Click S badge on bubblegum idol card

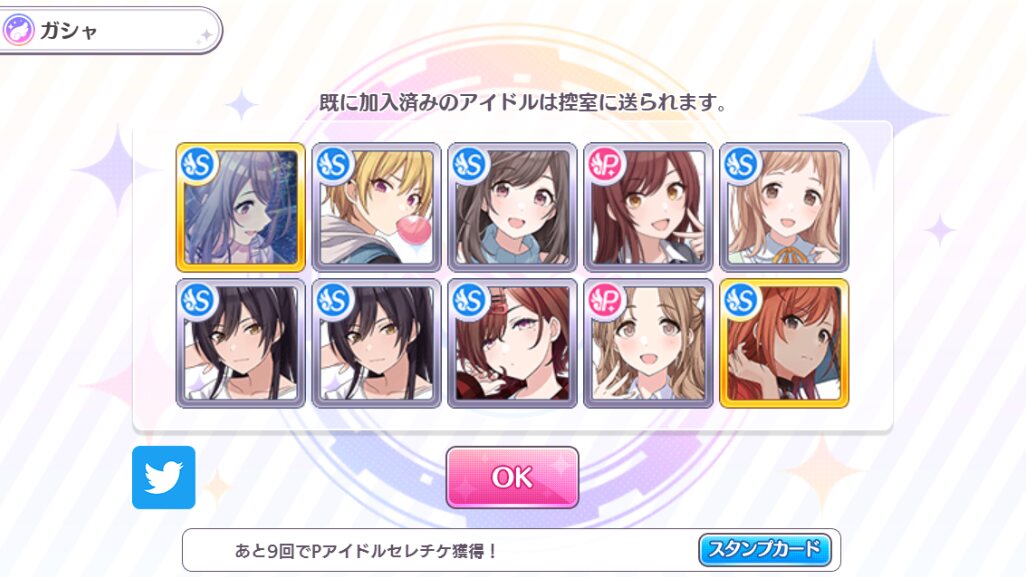point(334,164)
